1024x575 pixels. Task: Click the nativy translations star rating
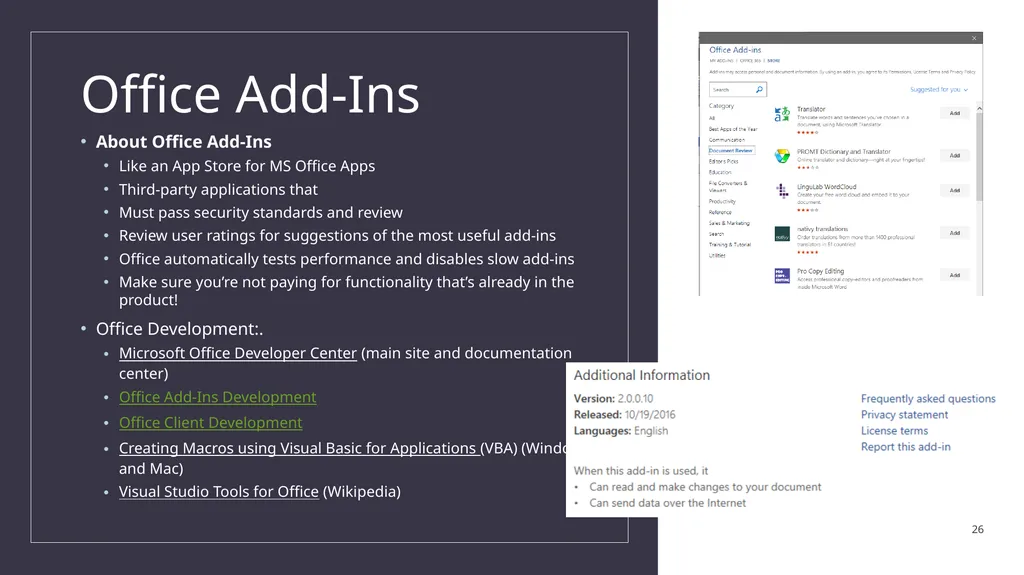(x=807, y=252)
